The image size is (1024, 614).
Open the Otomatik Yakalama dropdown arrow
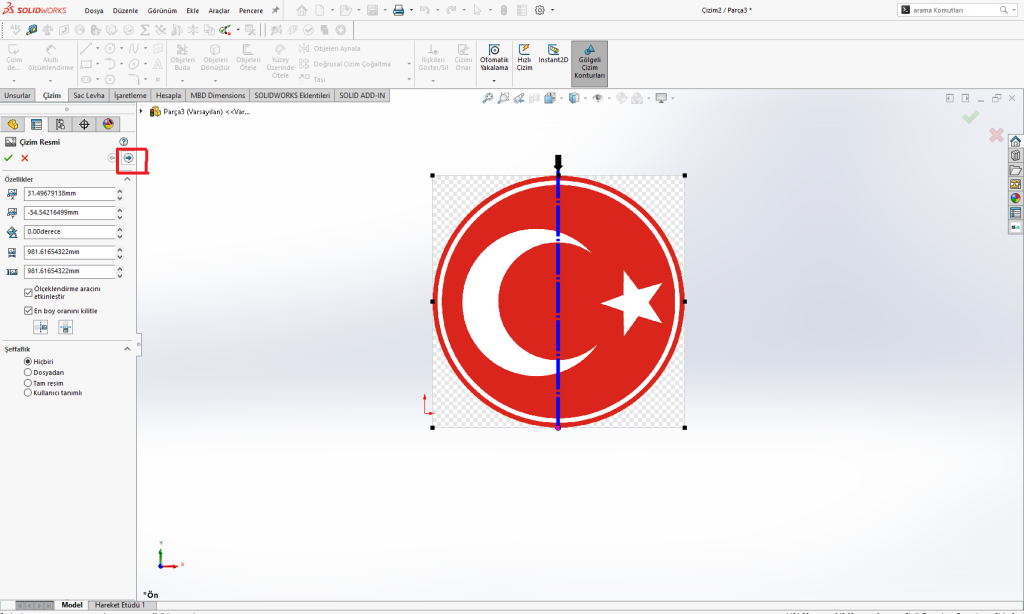(494, 79)
